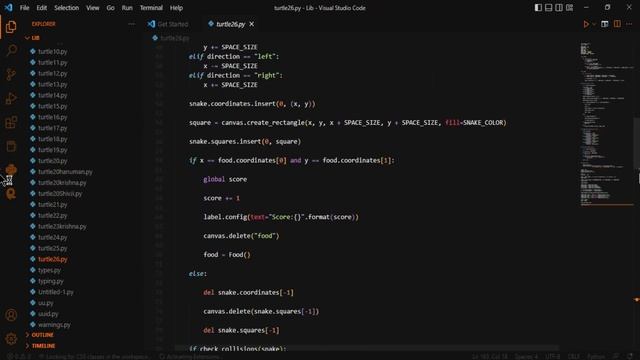Open the Extensions view icon
The height and width of the screenshot is (360, 640).
point(11,122)
